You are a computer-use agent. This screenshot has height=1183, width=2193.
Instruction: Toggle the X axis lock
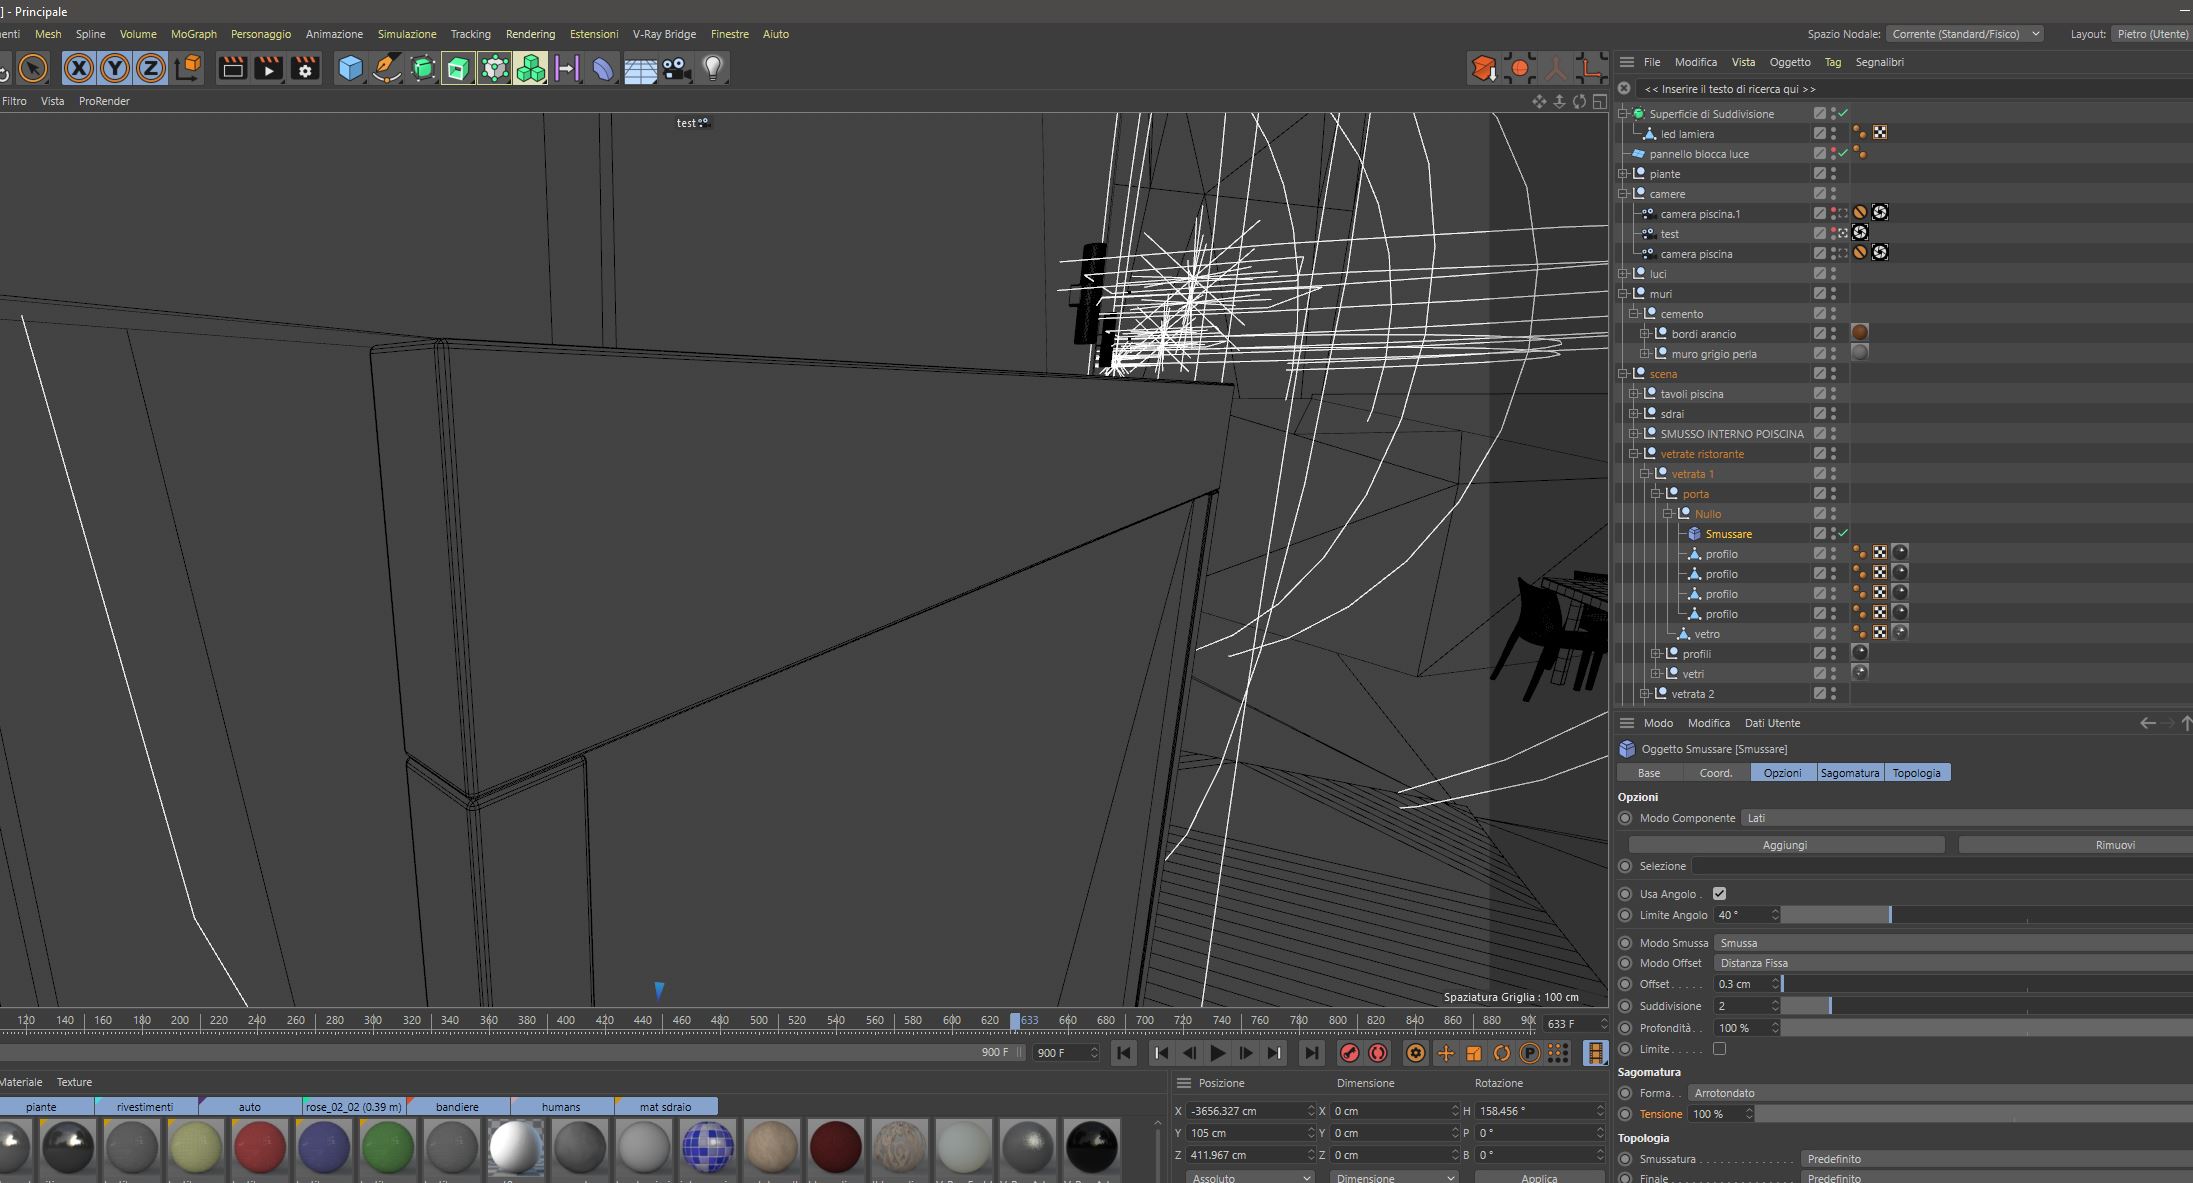(79, 68)
